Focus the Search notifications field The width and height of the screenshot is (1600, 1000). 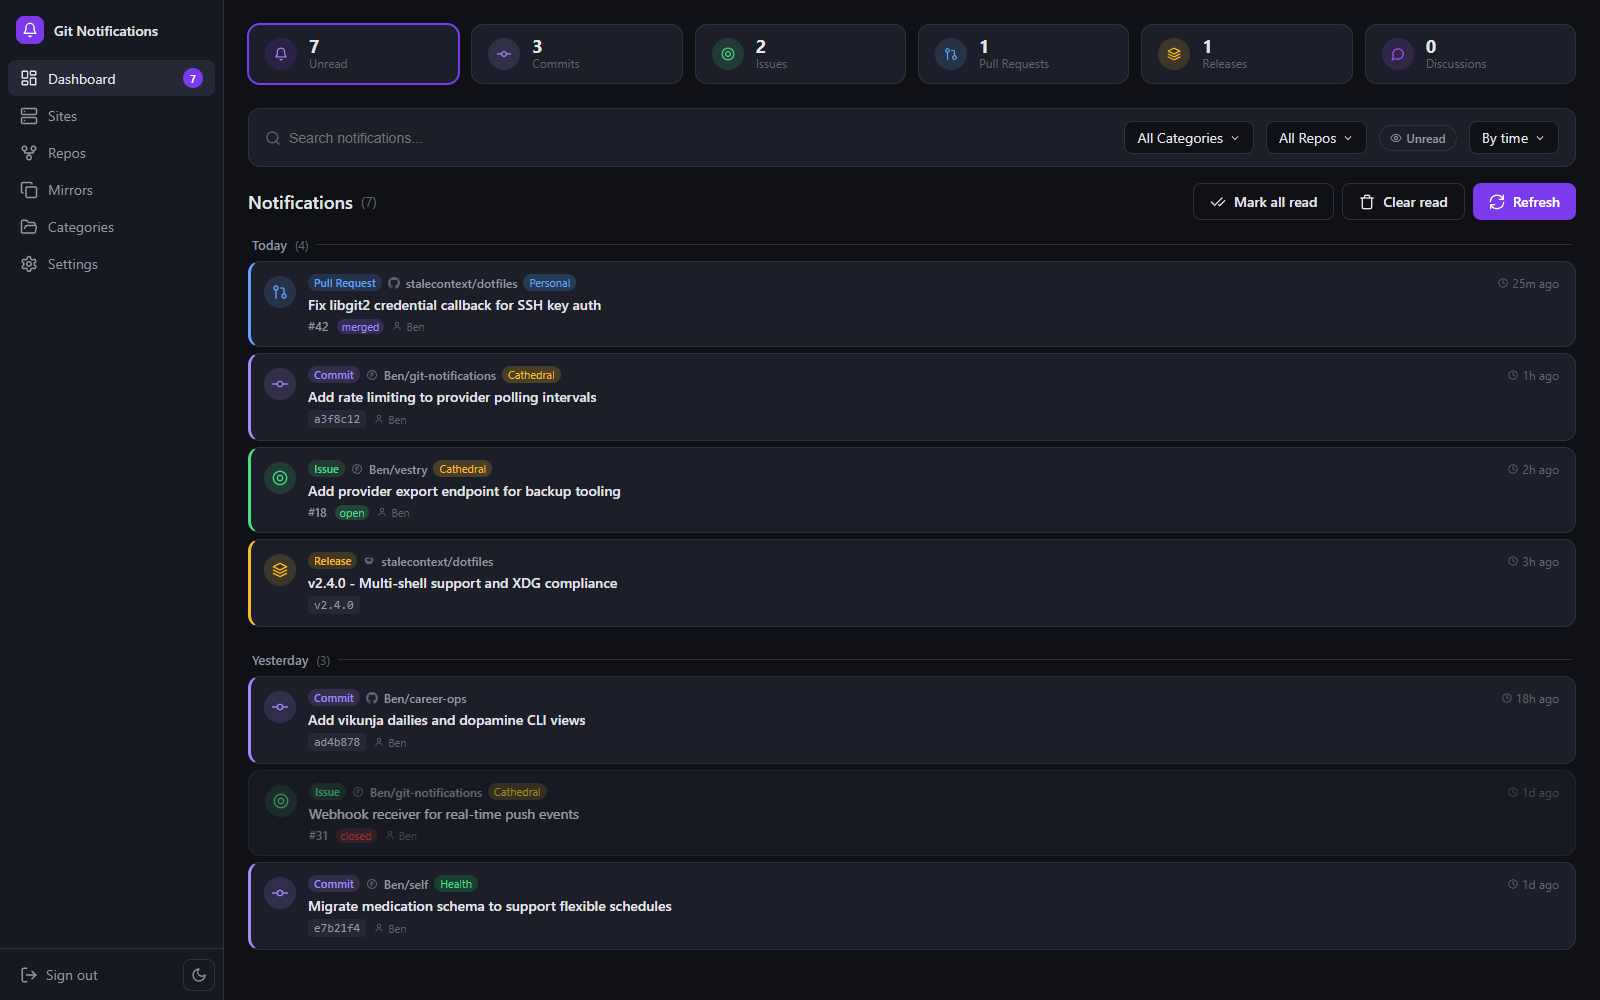(690, 138)
